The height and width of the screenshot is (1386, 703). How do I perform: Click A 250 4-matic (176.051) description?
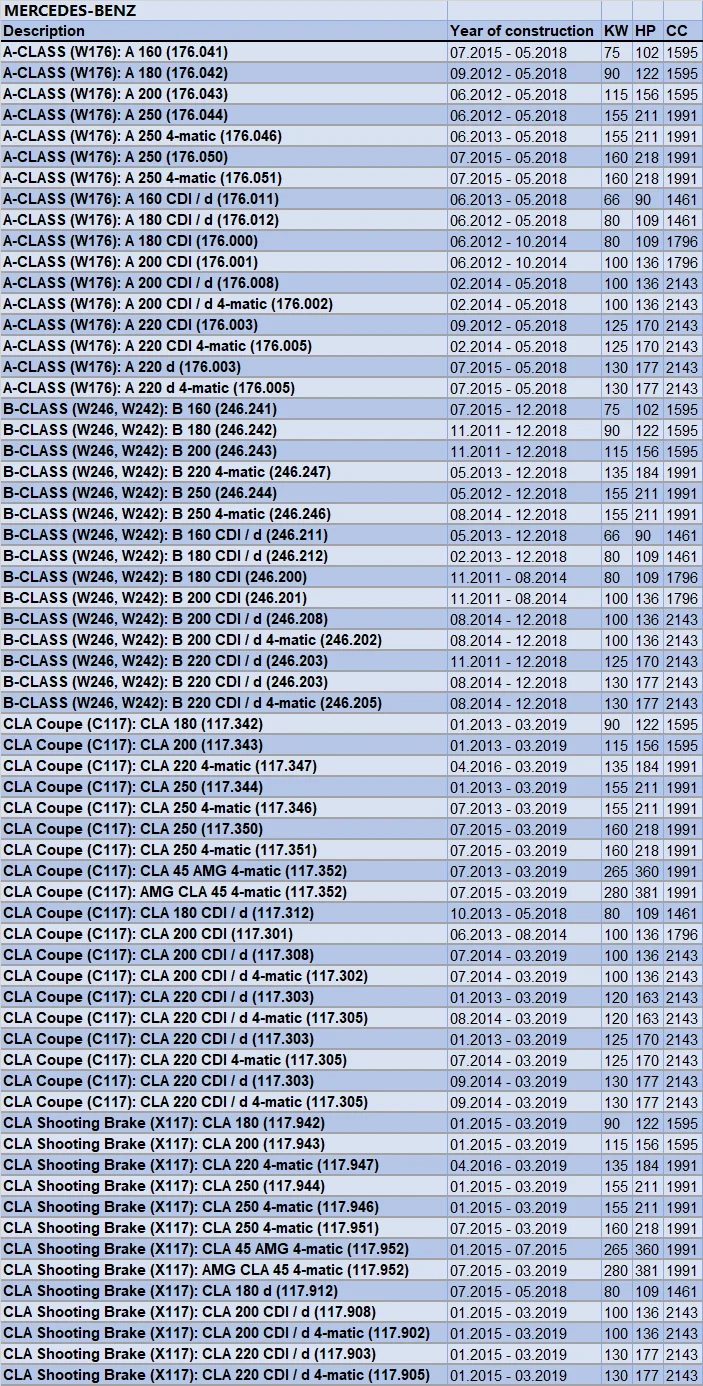coord(223,178)
